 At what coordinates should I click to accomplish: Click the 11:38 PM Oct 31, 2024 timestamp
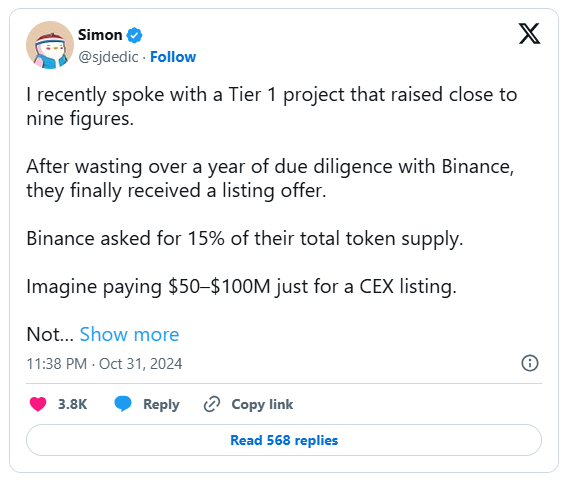pos(104,364)
